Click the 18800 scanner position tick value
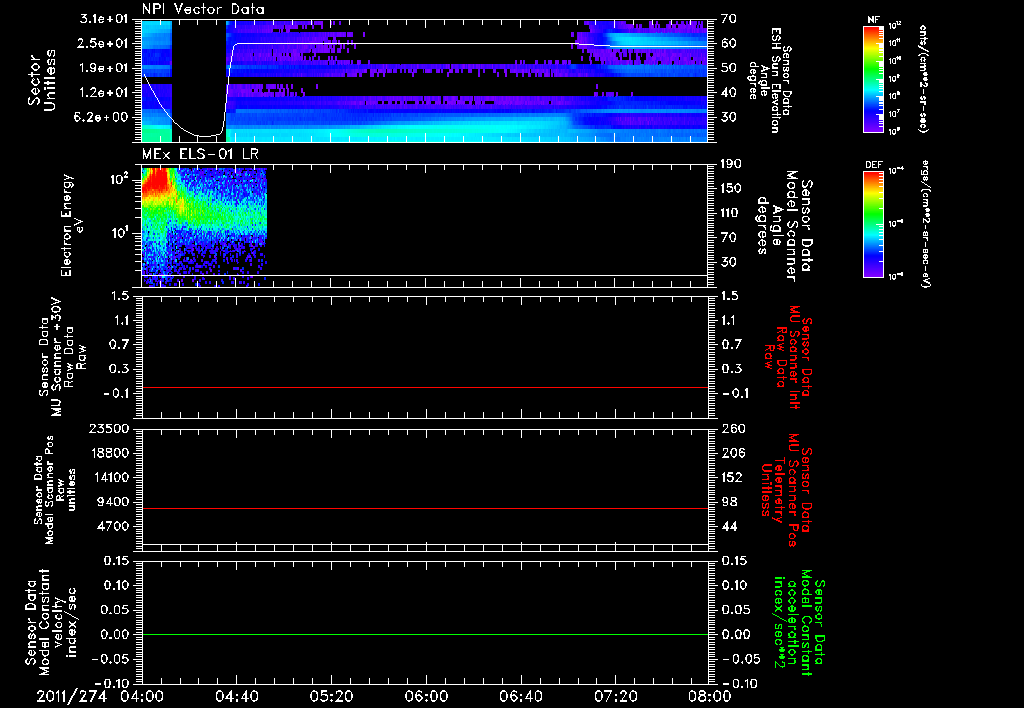Screen dimensions: 1024x708 108,453
